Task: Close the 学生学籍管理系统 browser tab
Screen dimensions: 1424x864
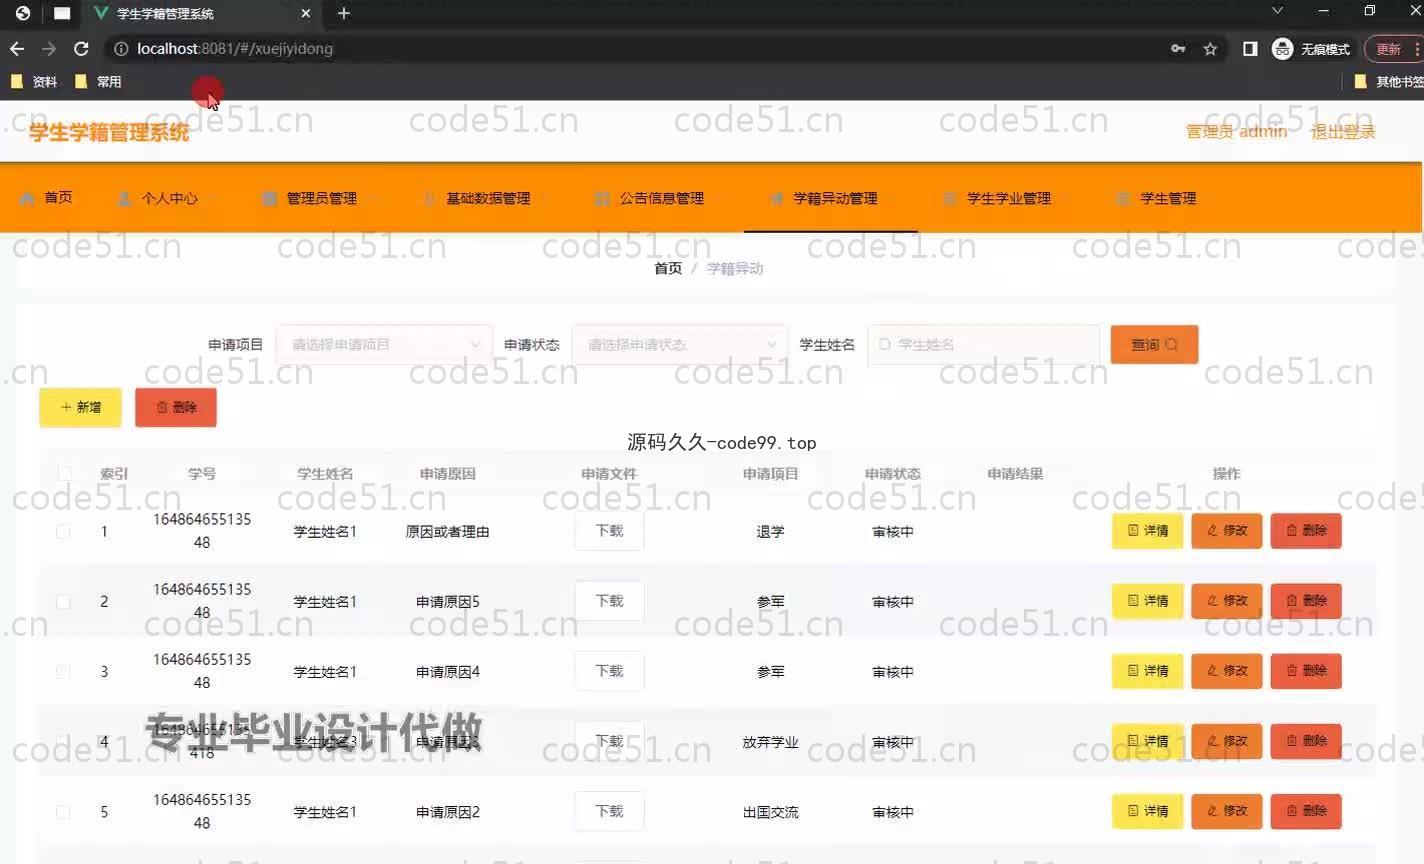Action: point(306,13)
